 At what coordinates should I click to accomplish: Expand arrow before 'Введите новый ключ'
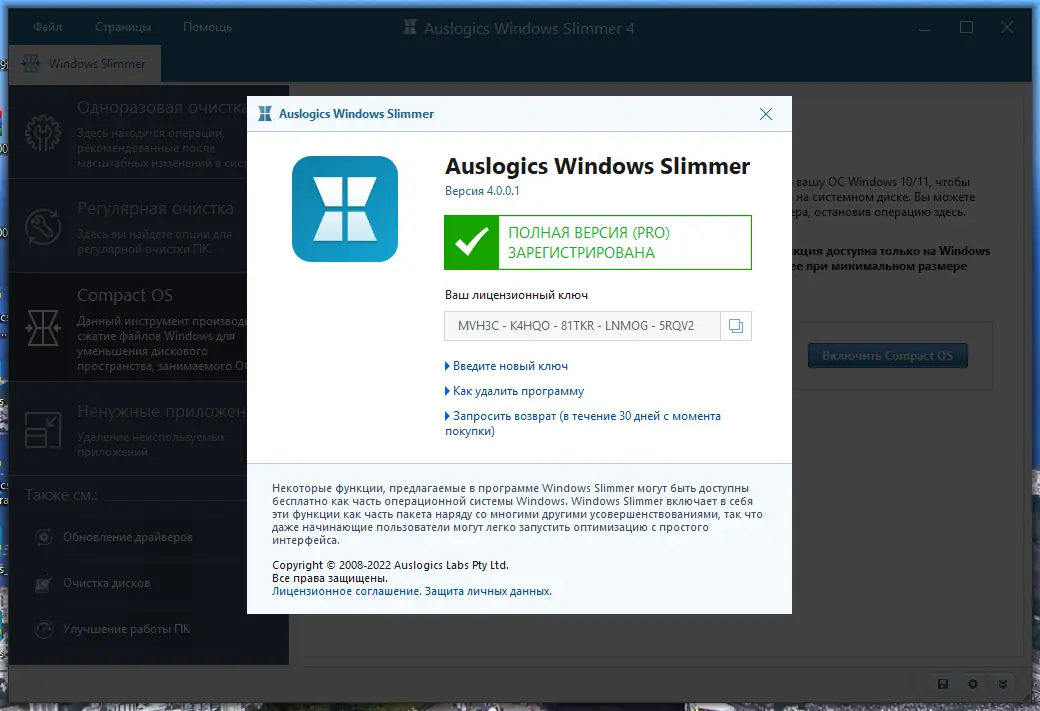point(447,366)
